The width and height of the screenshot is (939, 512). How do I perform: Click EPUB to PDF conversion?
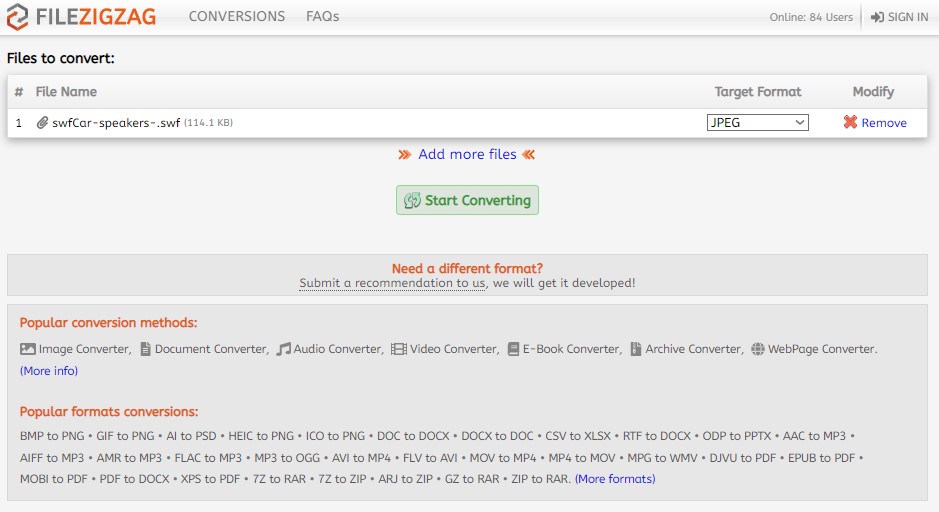(821, 458)
